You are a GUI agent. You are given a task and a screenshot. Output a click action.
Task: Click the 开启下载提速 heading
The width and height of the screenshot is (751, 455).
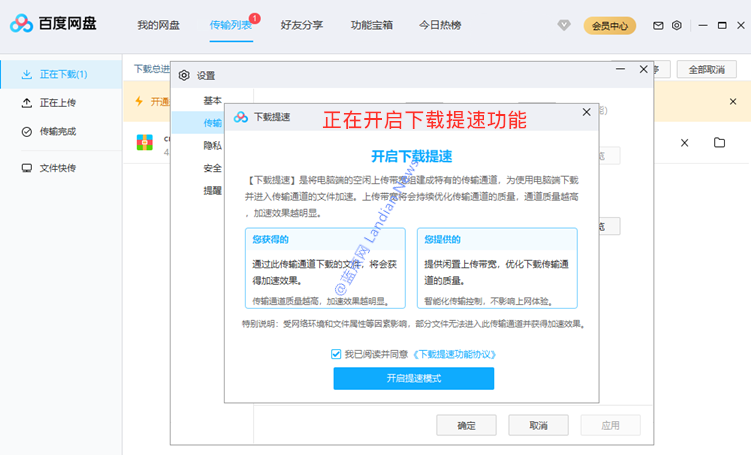pos(412,156)
